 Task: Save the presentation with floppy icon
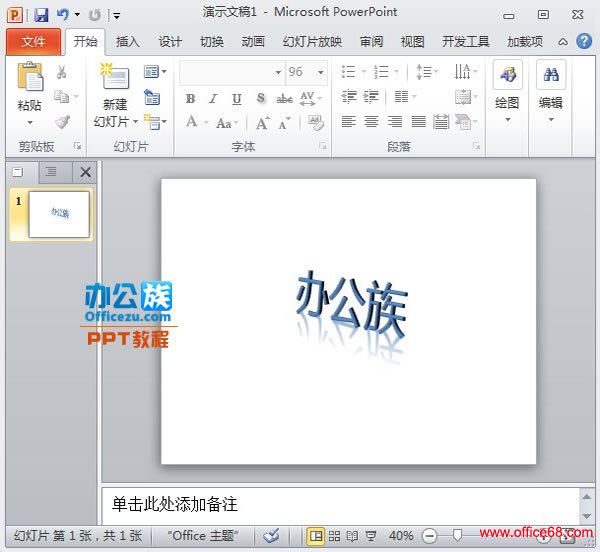point(41,15)
